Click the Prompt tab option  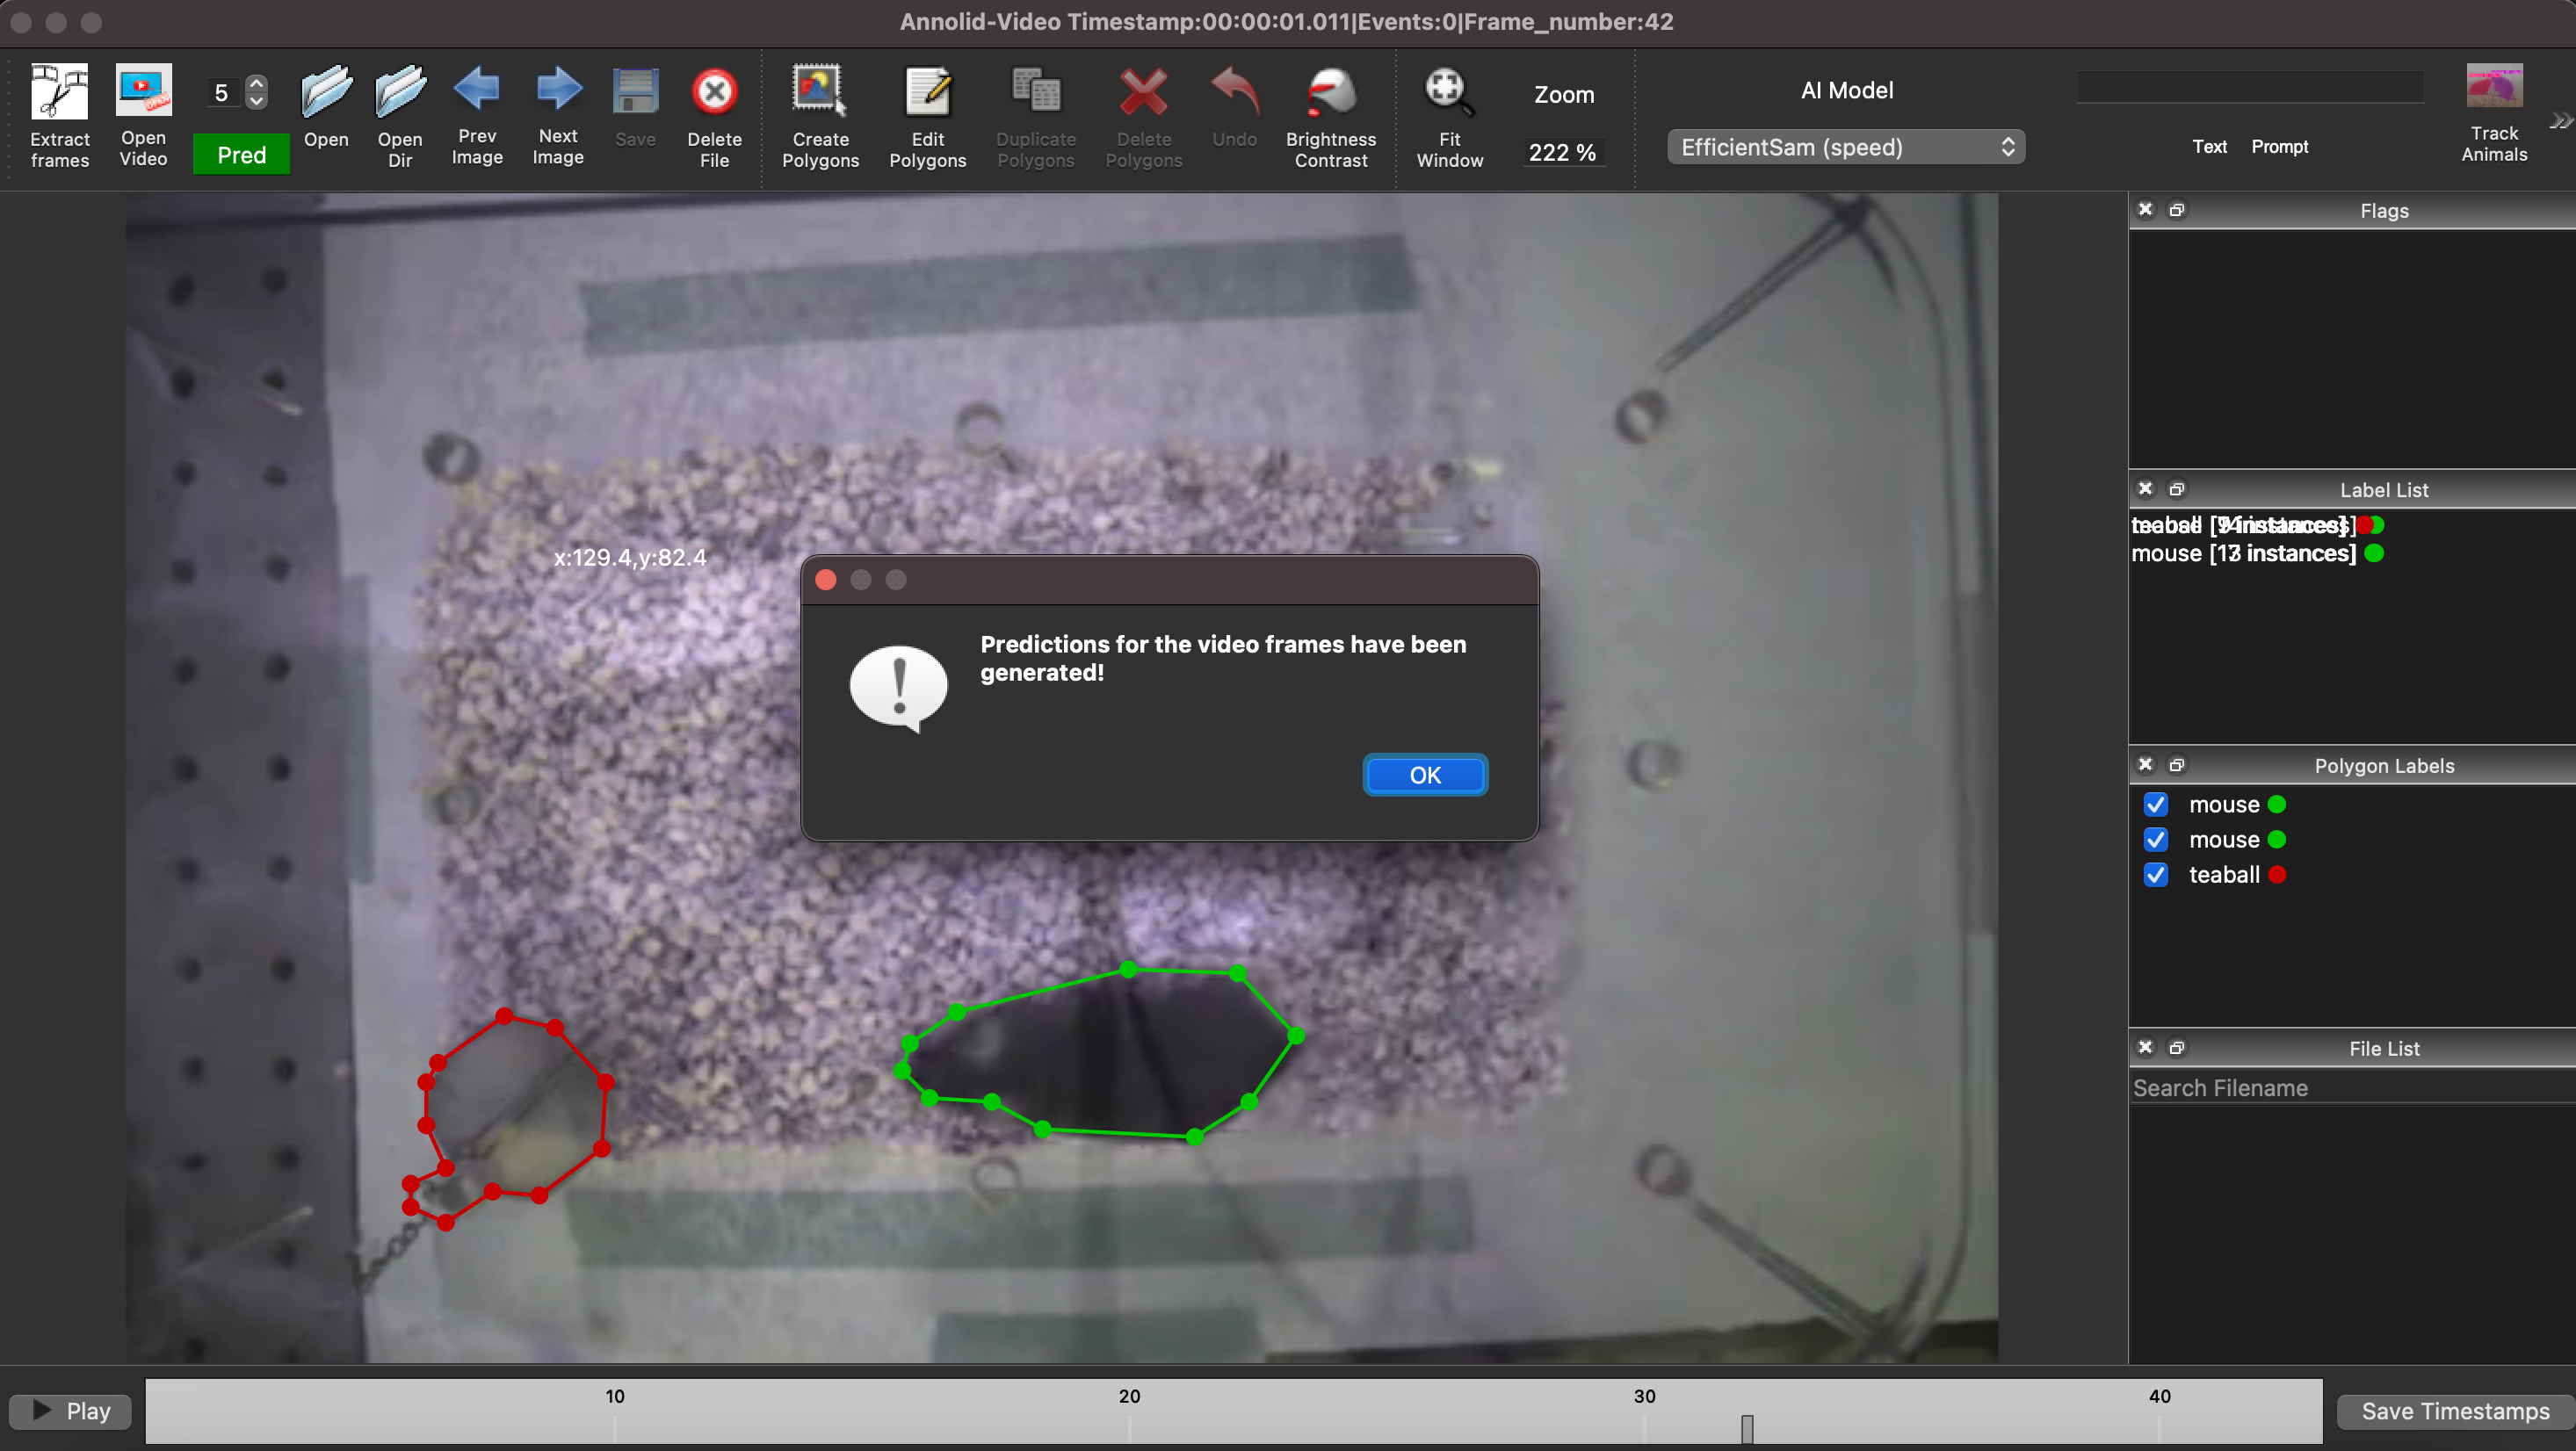[2279, 147]
